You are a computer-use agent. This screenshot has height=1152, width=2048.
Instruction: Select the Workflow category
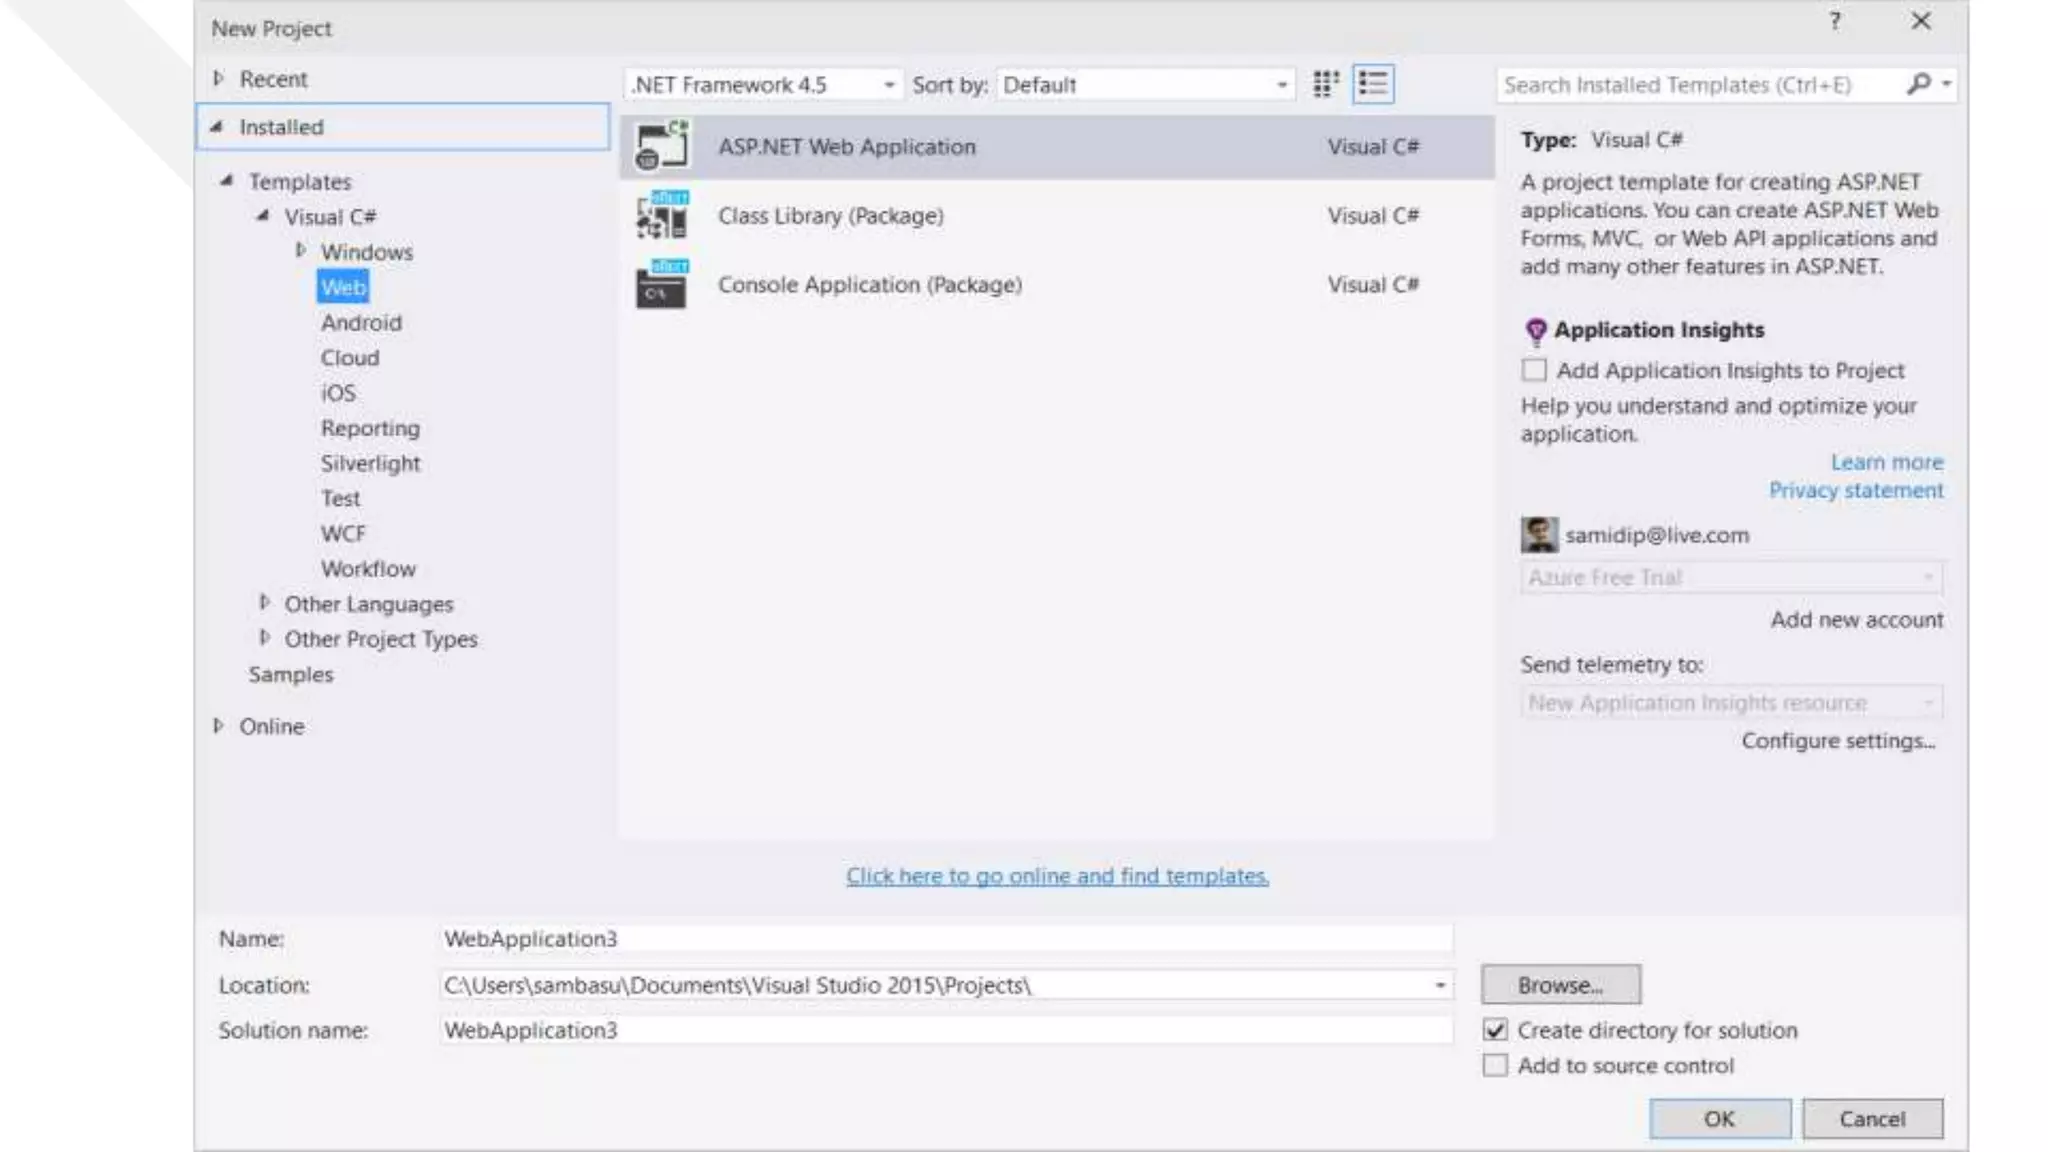pos(368,568)
